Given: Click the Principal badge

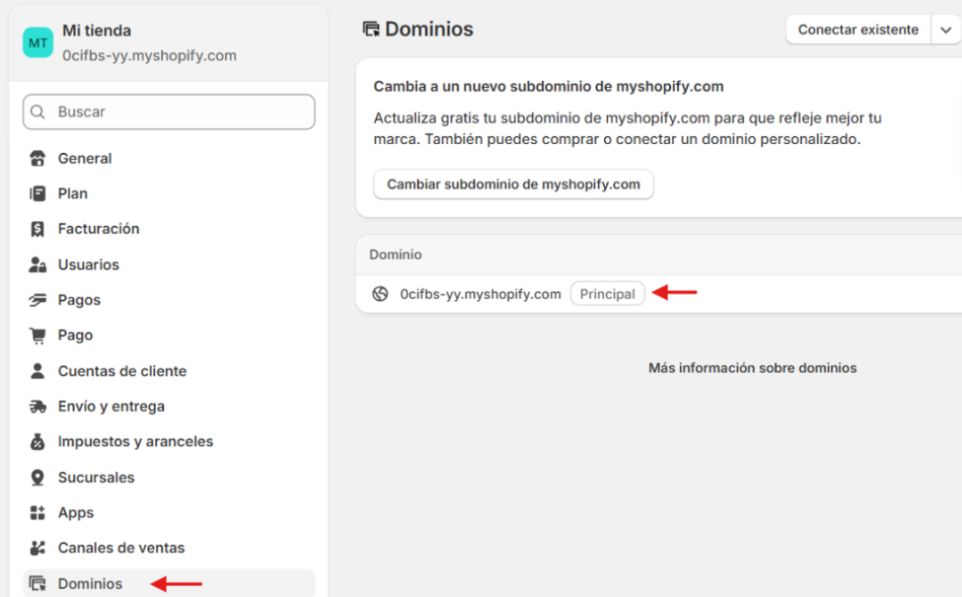Looking at the screenshot, I should point(607,294).
